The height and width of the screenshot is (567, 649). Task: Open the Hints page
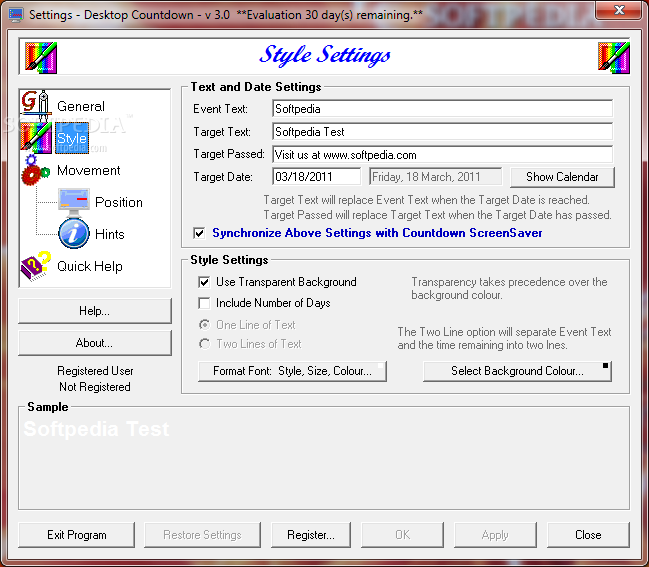pyautogui.click(x=110, y=234)
